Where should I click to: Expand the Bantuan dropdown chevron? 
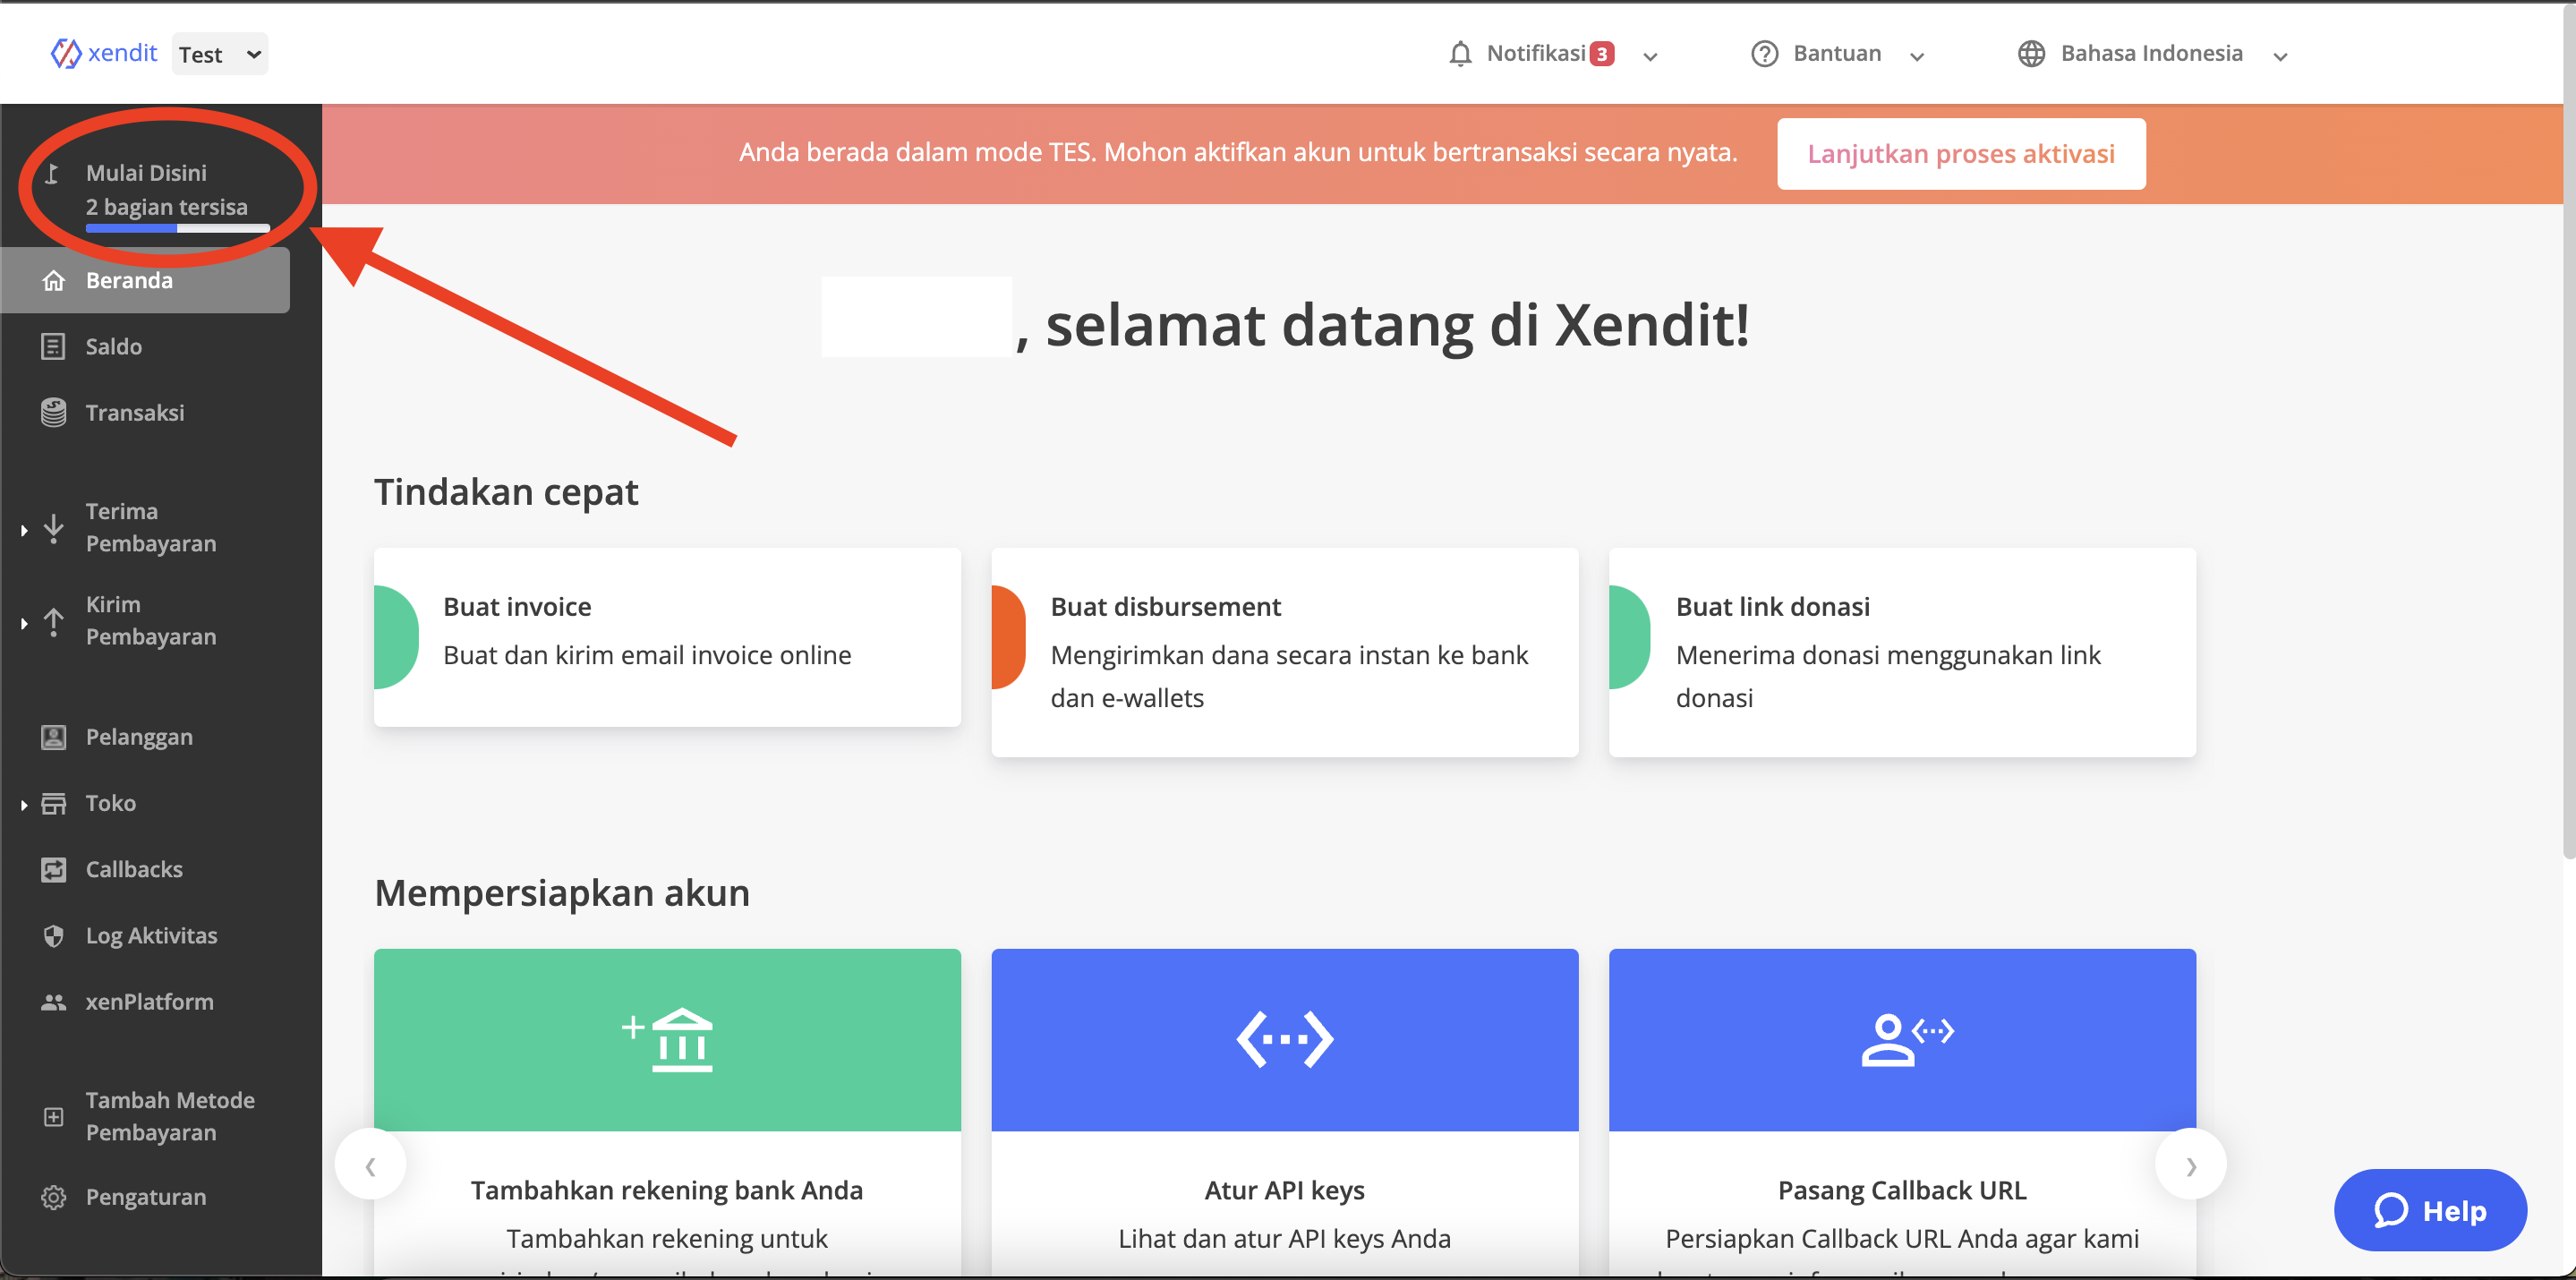[1917, 57]
